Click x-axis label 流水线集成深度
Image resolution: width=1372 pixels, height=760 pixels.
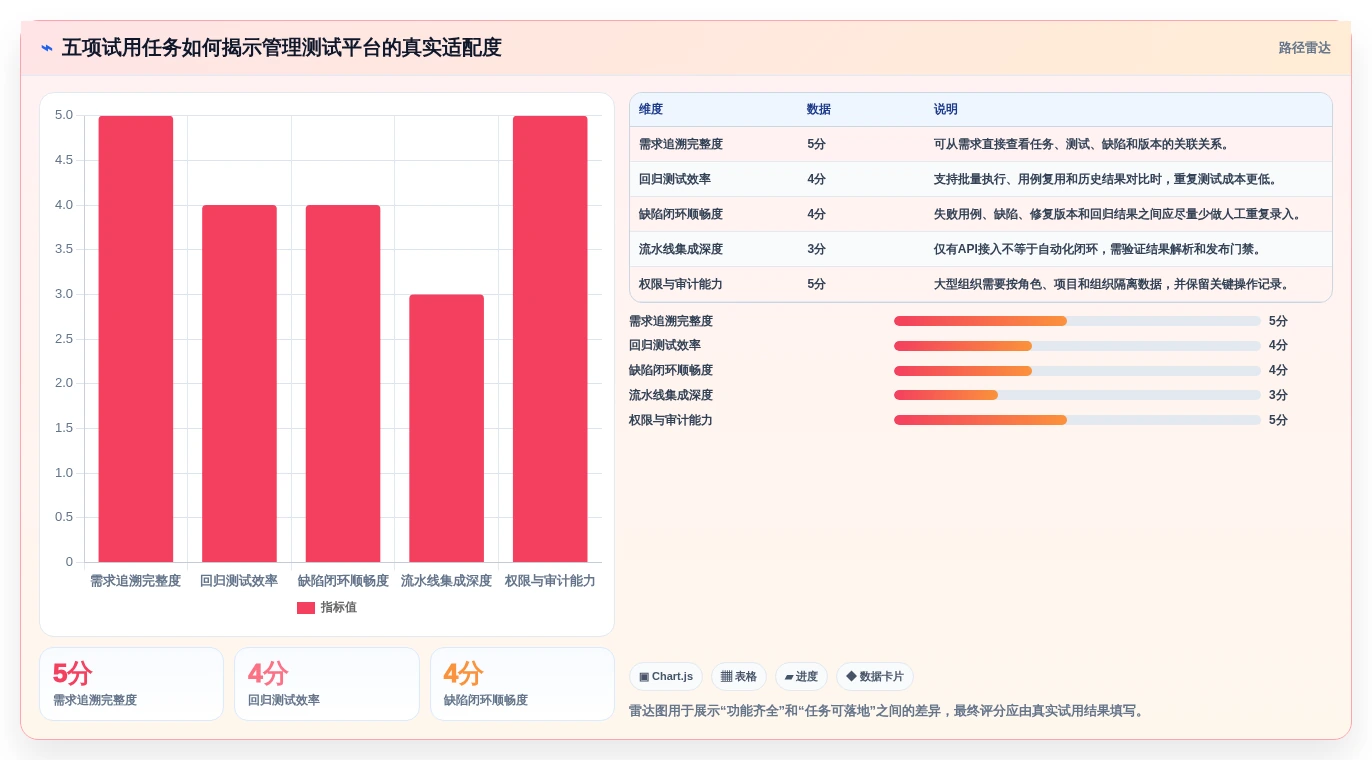(446, 581)
